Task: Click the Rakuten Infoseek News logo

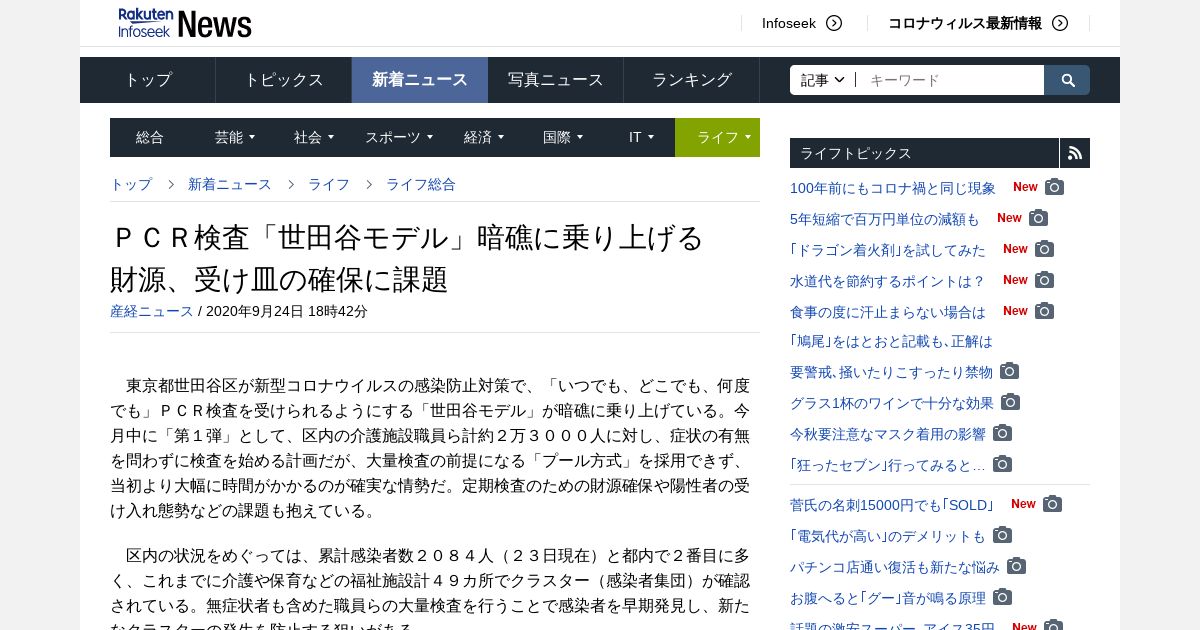Action: 184,23
